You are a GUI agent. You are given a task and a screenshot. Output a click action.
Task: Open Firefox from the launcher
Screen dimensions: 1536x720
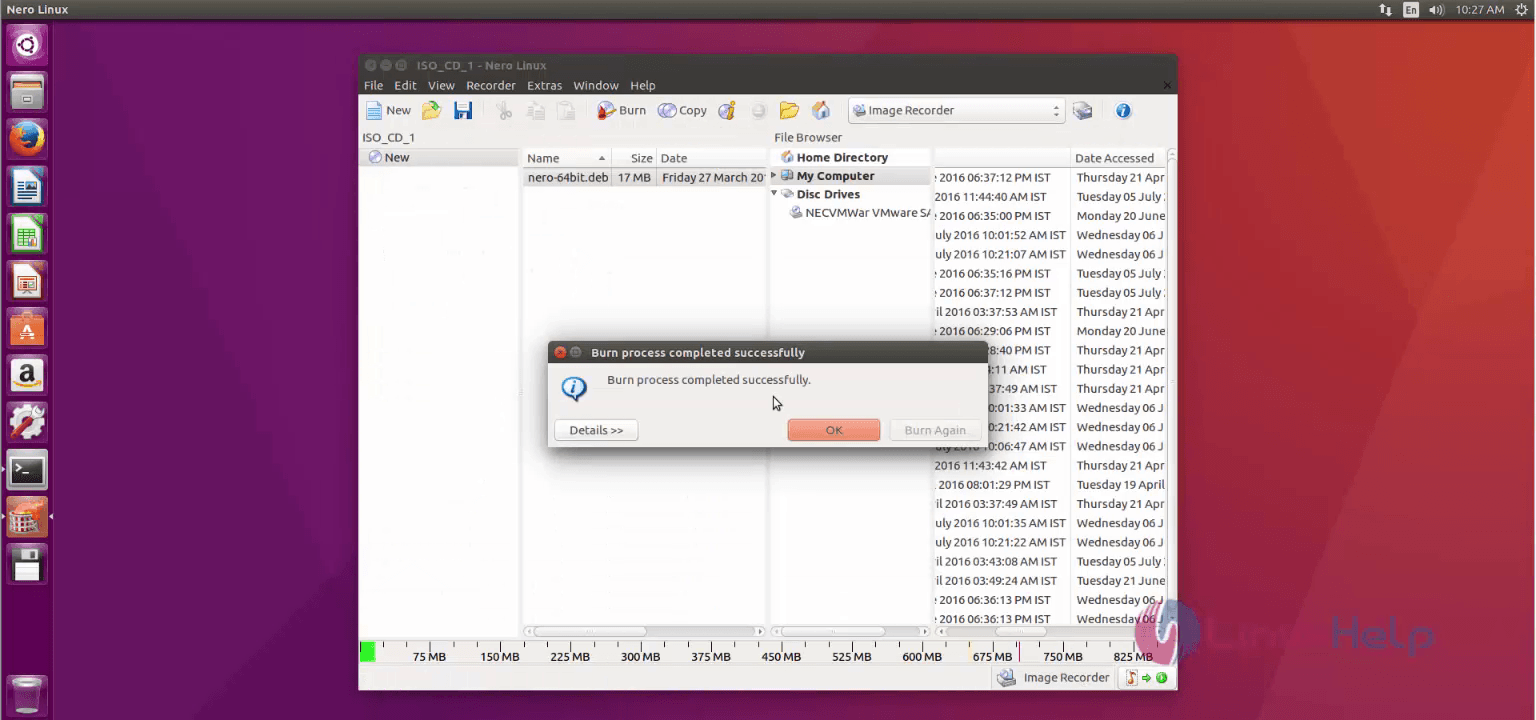tap(27, 139)
